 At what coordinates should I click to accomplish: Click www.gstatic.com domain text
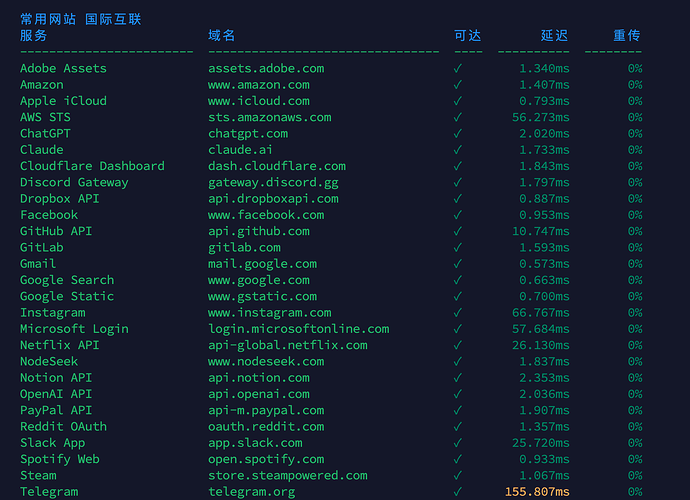[263, 297]
